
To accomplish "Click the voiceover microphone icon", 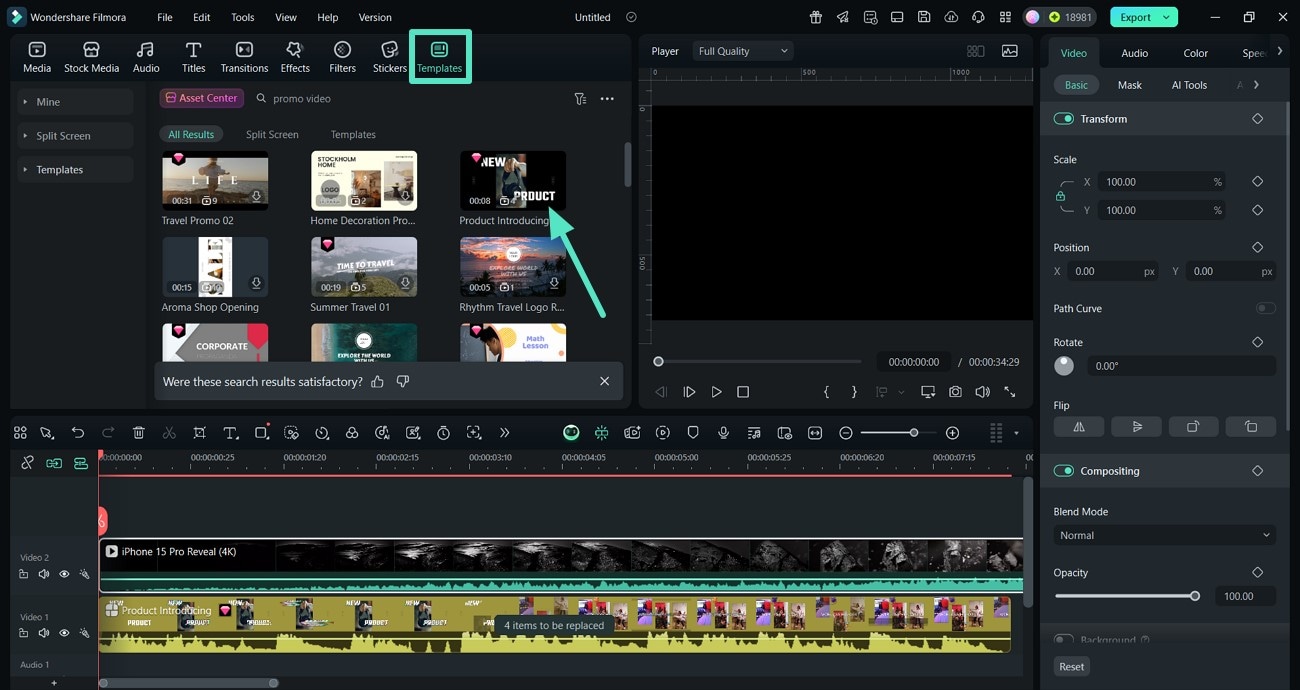I will click(x=723, y=433).
